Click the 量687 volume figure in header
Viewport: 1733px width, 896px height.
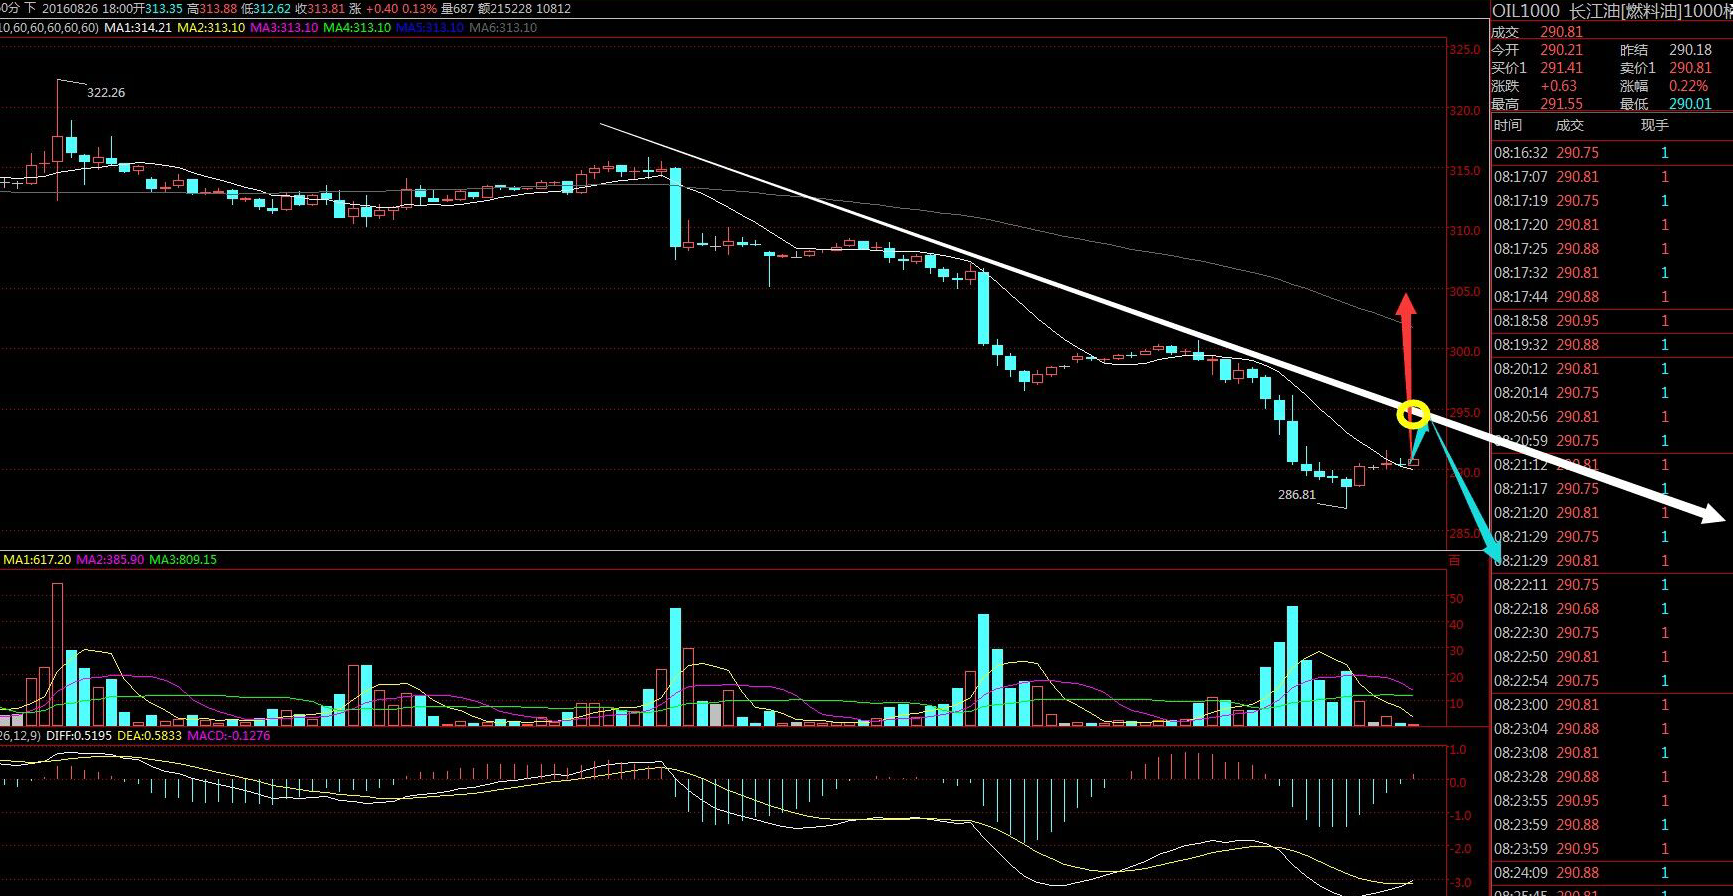coord(457,9)
